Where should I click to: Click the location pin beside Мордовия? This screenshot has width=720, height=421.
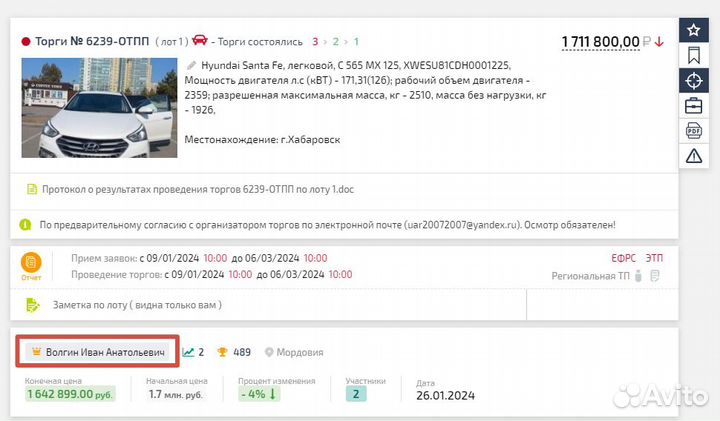[269, 352]
